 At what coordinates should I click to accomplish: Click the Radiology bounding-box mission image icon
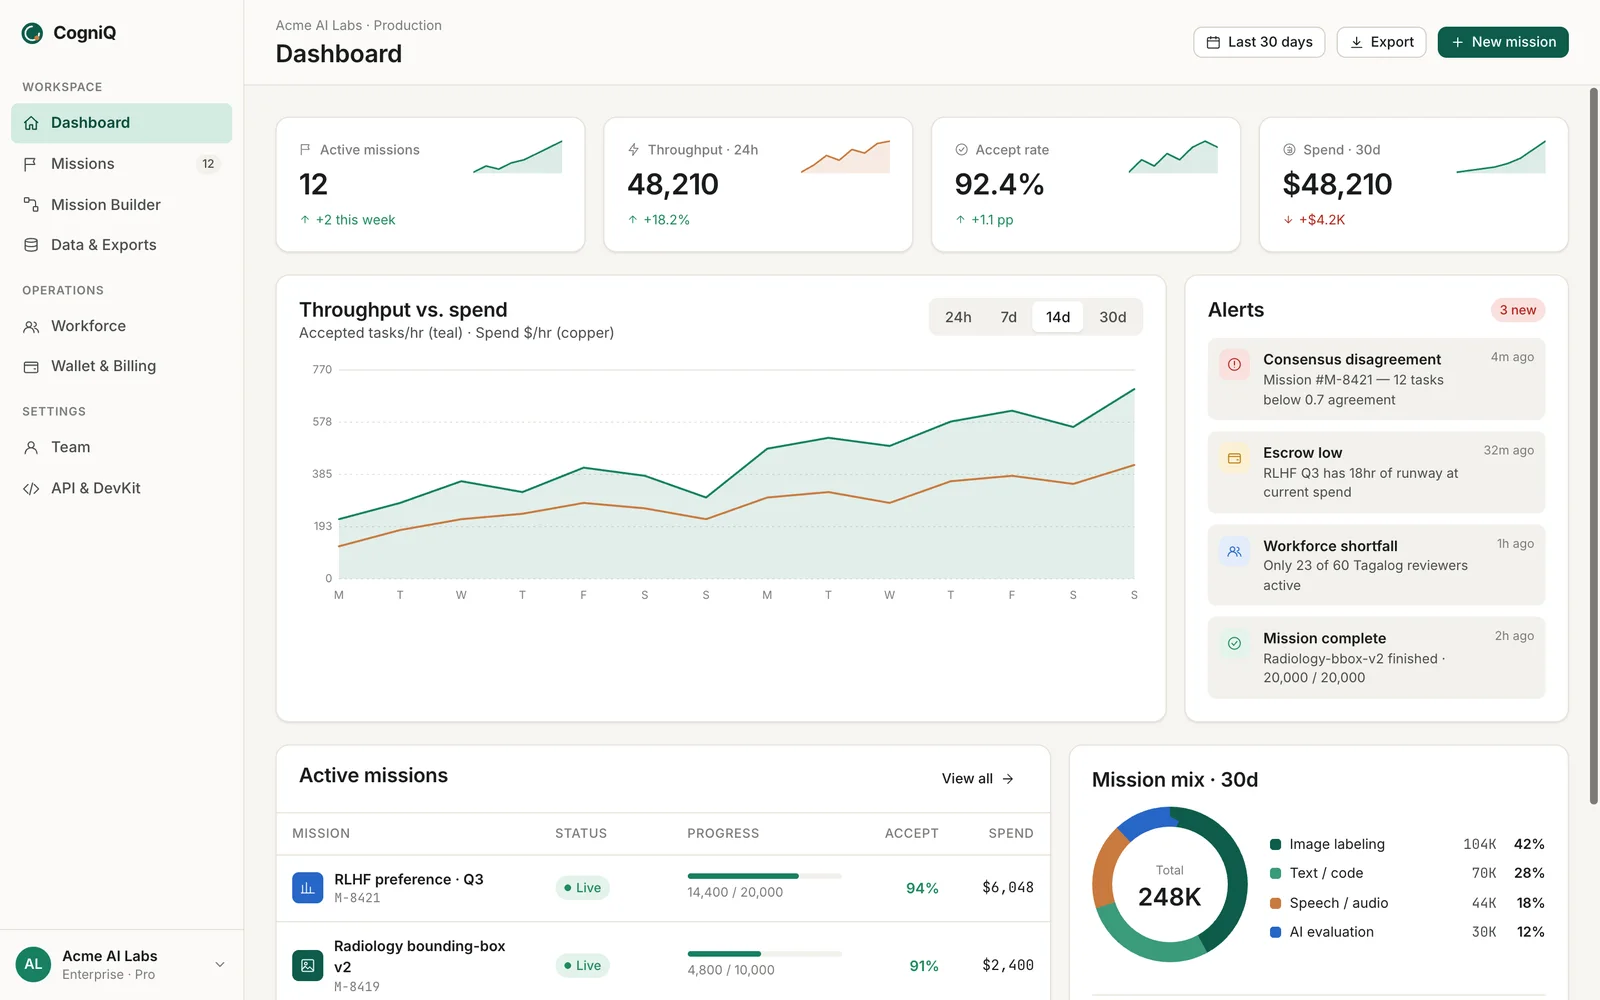coord(307,965)
